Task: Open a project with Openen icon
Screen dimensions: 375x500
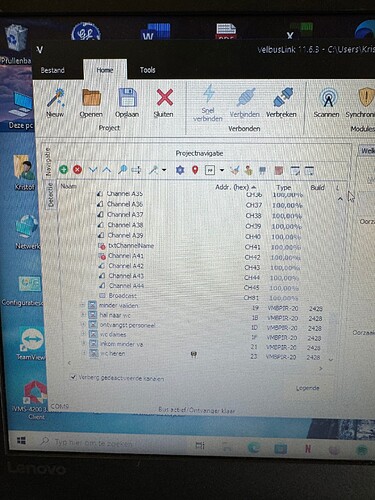Action: pyautogui.click(x=91, y=98)
